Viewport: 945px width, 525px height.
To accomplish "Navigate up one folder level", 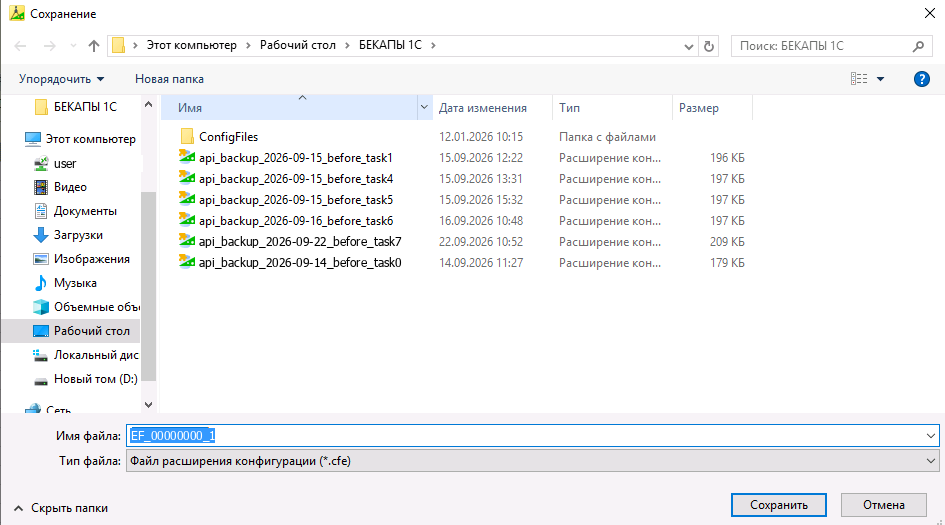I will [x=93, y=46].
